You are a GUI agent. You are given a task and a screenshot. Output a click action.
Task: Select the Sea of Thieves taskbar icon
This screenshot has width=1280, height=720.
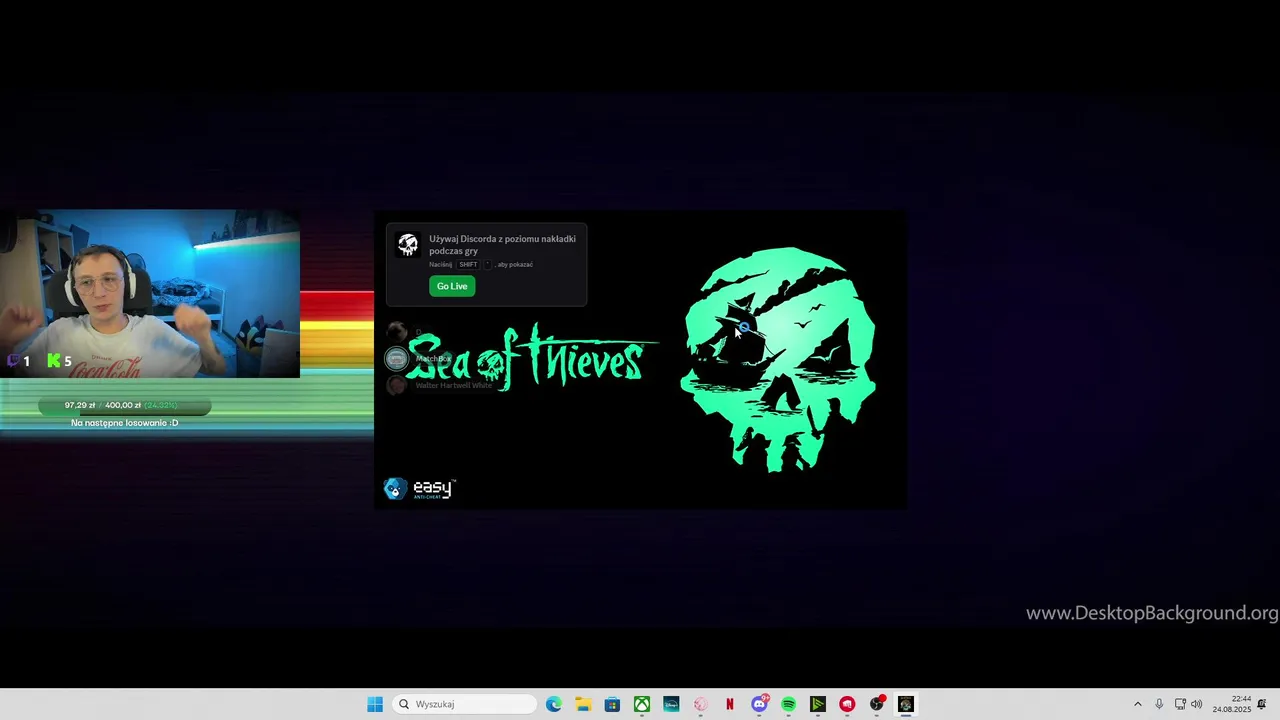[x=906, y=704]
